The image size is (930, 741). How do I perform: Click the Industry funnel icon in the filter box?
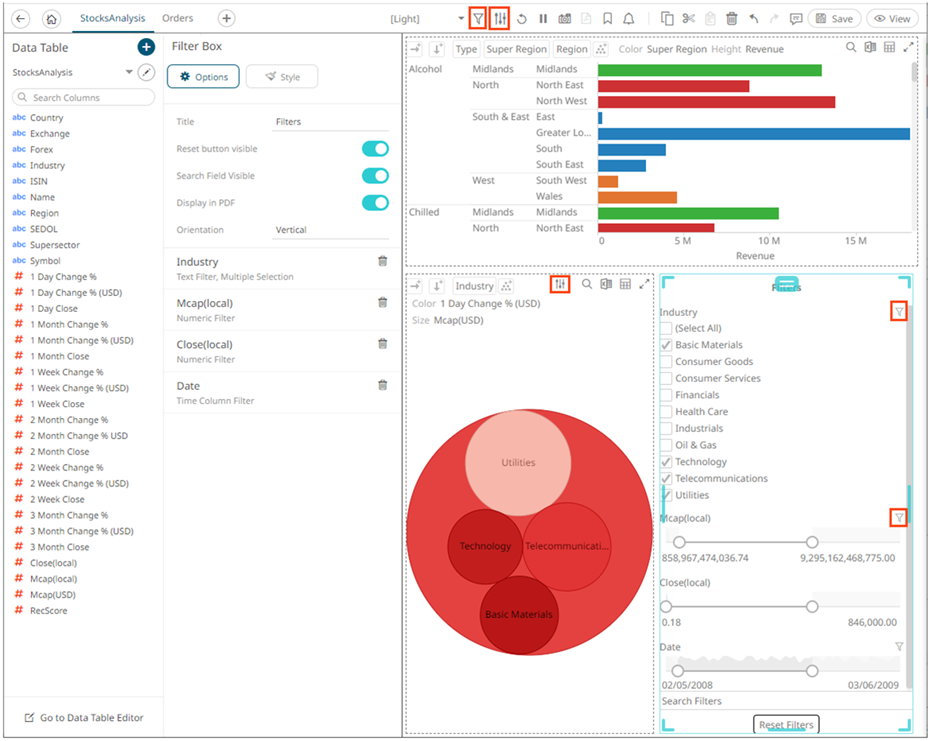899,313
